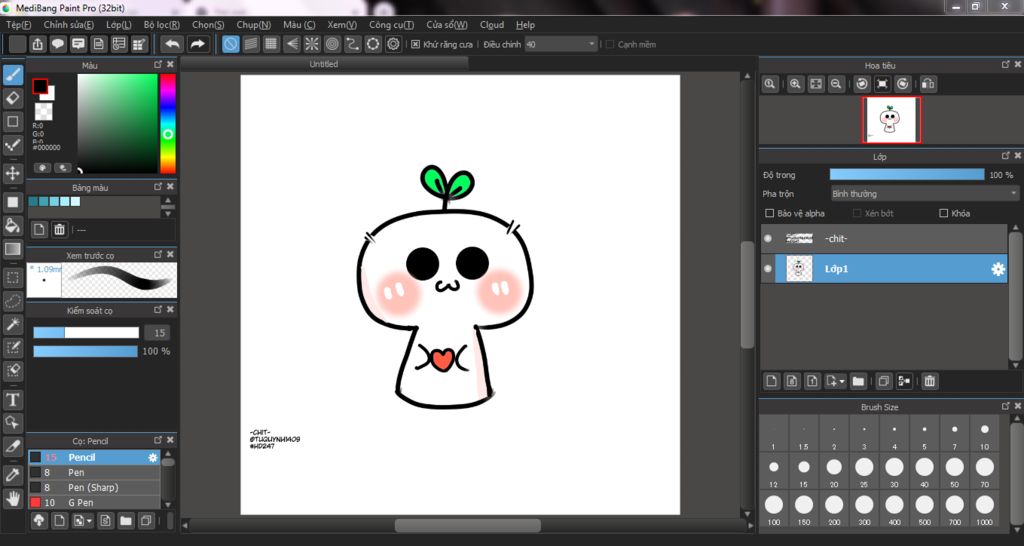Select the Gradient tool

pyautogui.click(x=13, y=249)
